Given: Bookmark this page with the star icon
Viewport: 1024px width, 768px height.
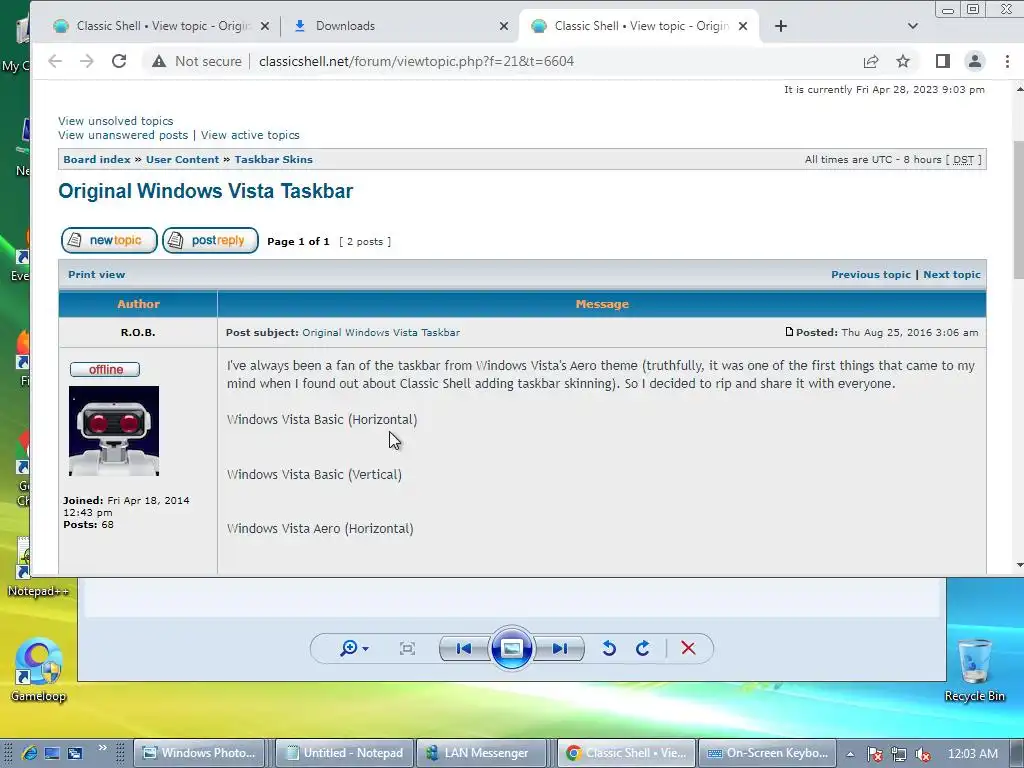Looking at the screenshot, I should click(903, 61).
